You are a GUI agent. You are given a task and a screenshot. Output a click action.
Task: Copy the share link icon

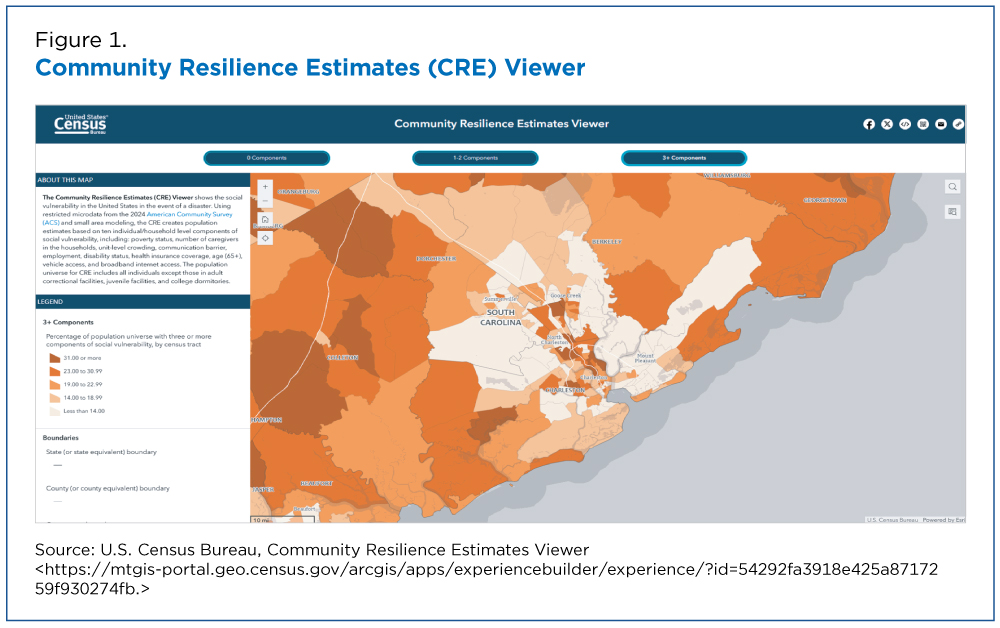pyautogui.click(x=958, y=124)
